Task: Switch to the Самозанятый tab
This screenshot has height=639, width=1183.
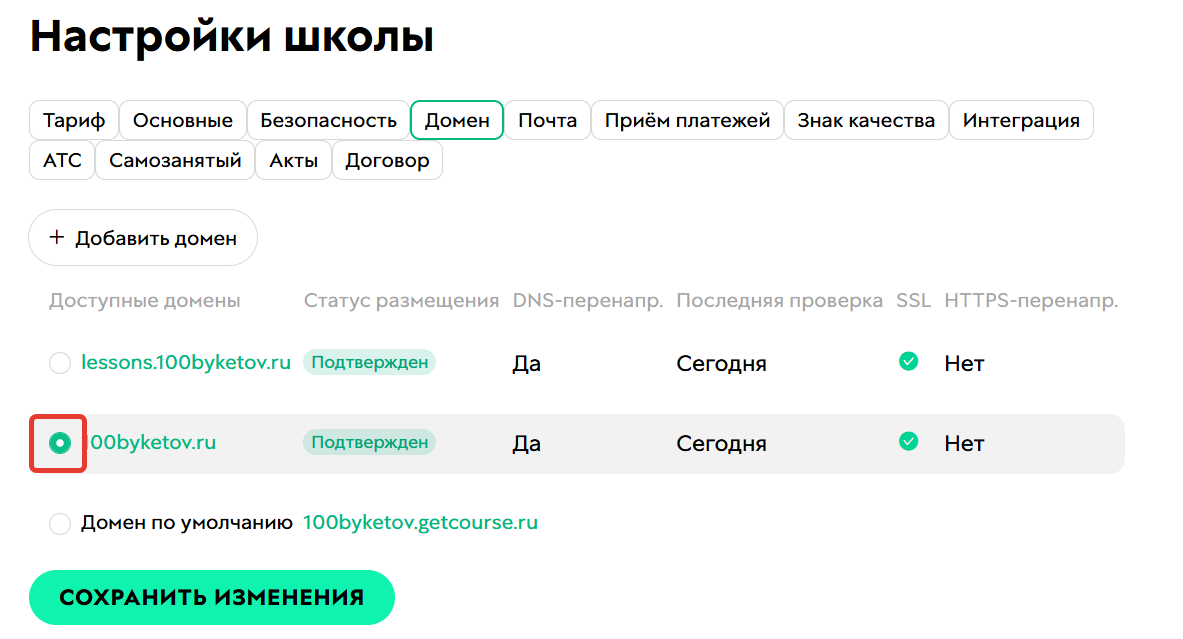Action: 175,160
